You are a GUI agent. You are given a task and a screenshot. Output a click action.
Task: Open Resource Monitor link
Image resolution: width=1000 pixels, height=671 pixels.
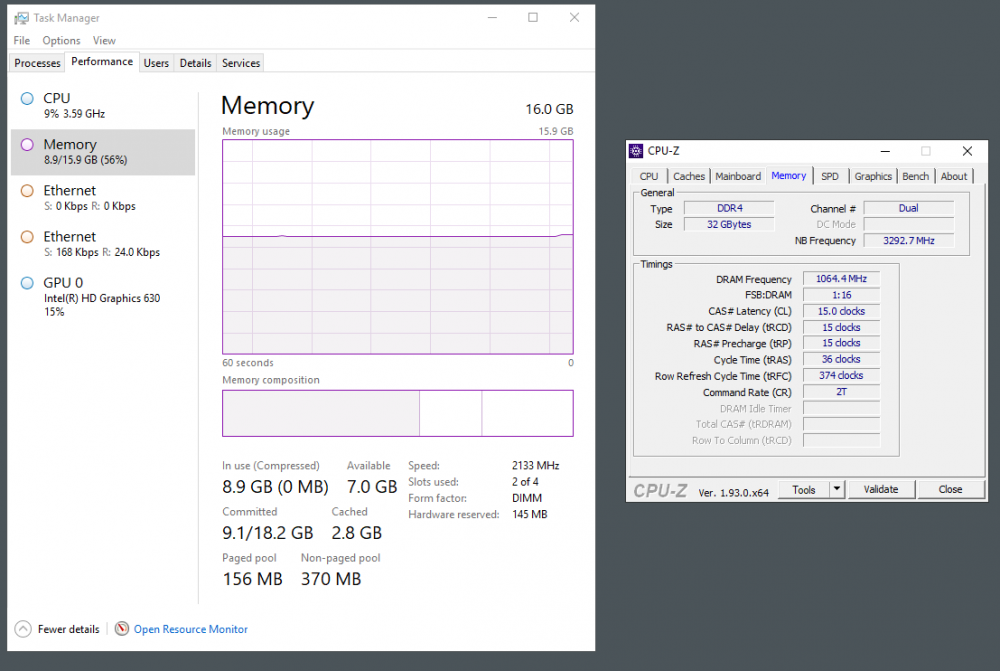pyautogui.click(x=191, y=629)
